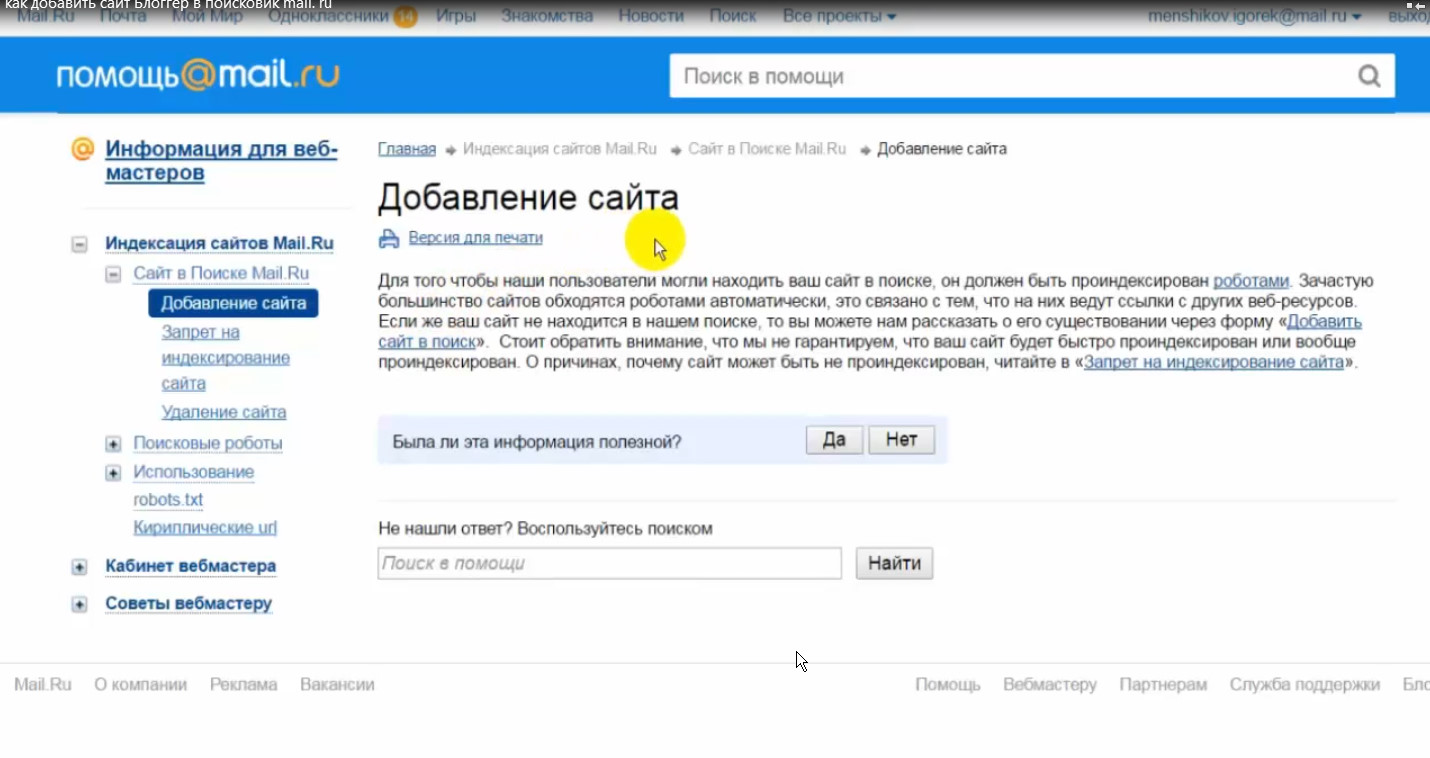Open Одноклассники in top navigation
This screenshot has height=758, width=1430.
point(328,16)
